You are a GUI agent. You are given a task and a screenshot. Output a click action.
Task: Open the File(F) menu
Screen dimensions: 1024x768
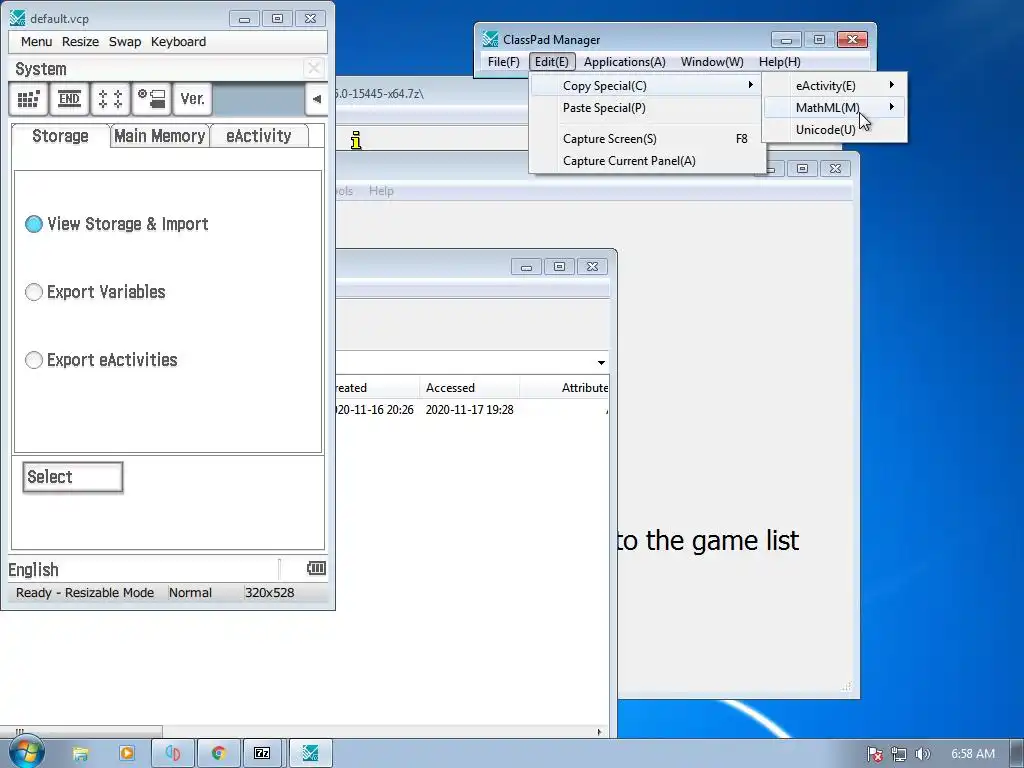point(504,61)
